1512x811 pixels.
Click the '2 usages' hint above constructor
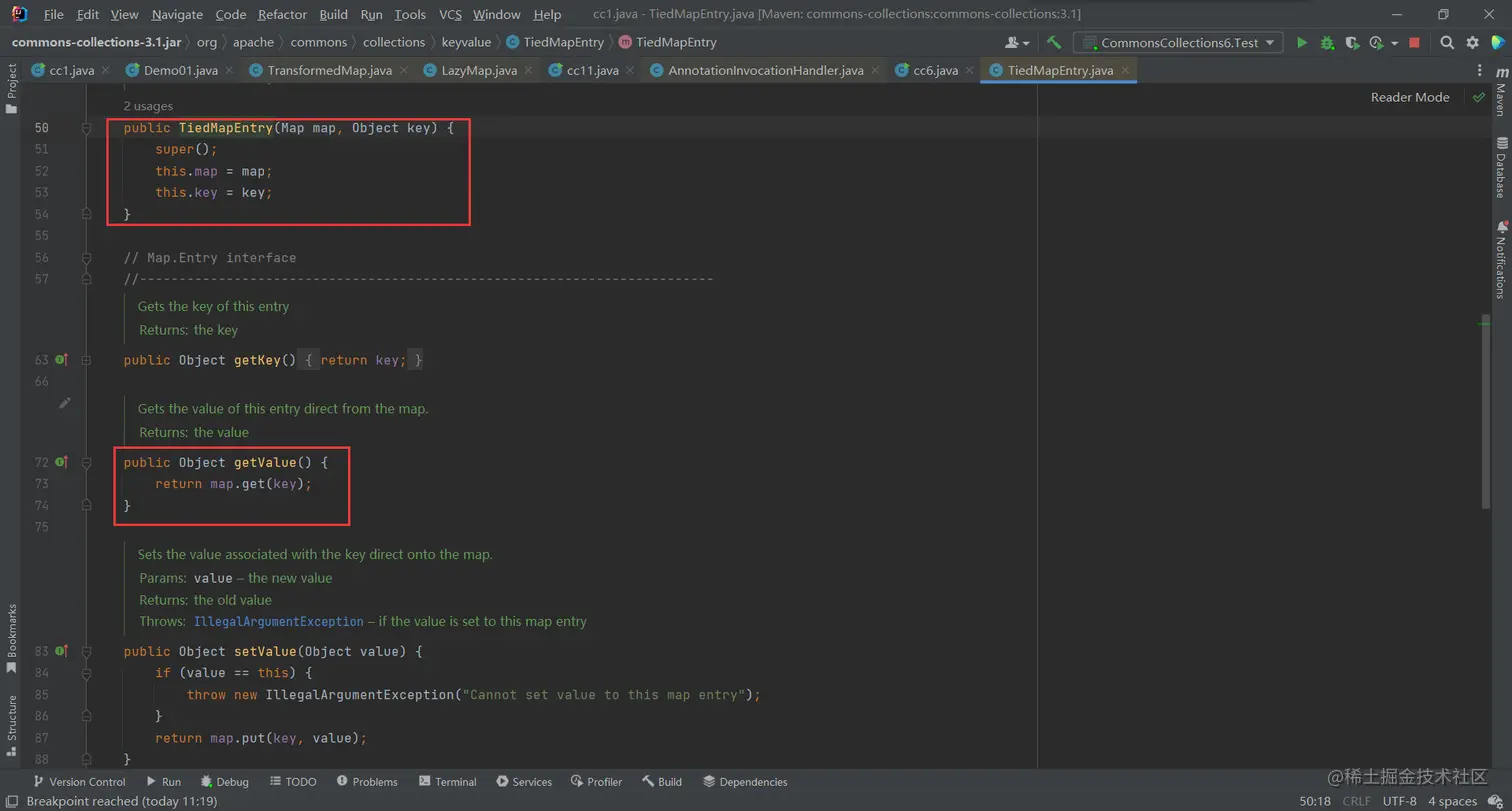coord(148,105)
